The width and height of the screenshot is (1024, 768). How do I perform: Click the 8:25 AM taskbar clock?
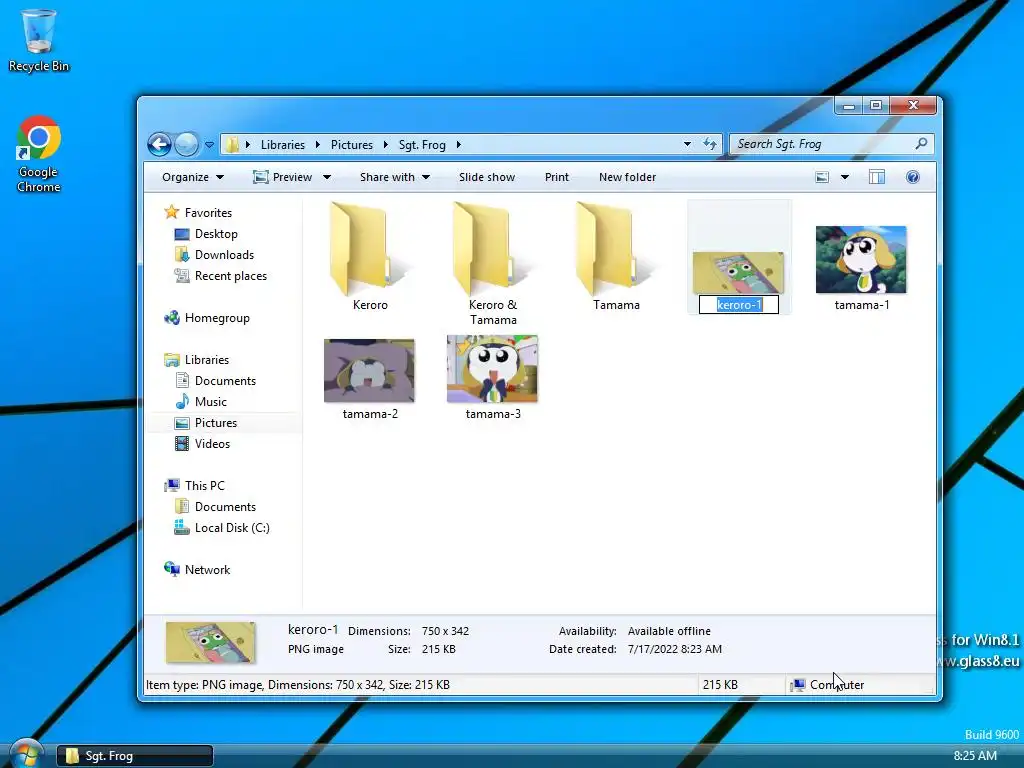975,756
